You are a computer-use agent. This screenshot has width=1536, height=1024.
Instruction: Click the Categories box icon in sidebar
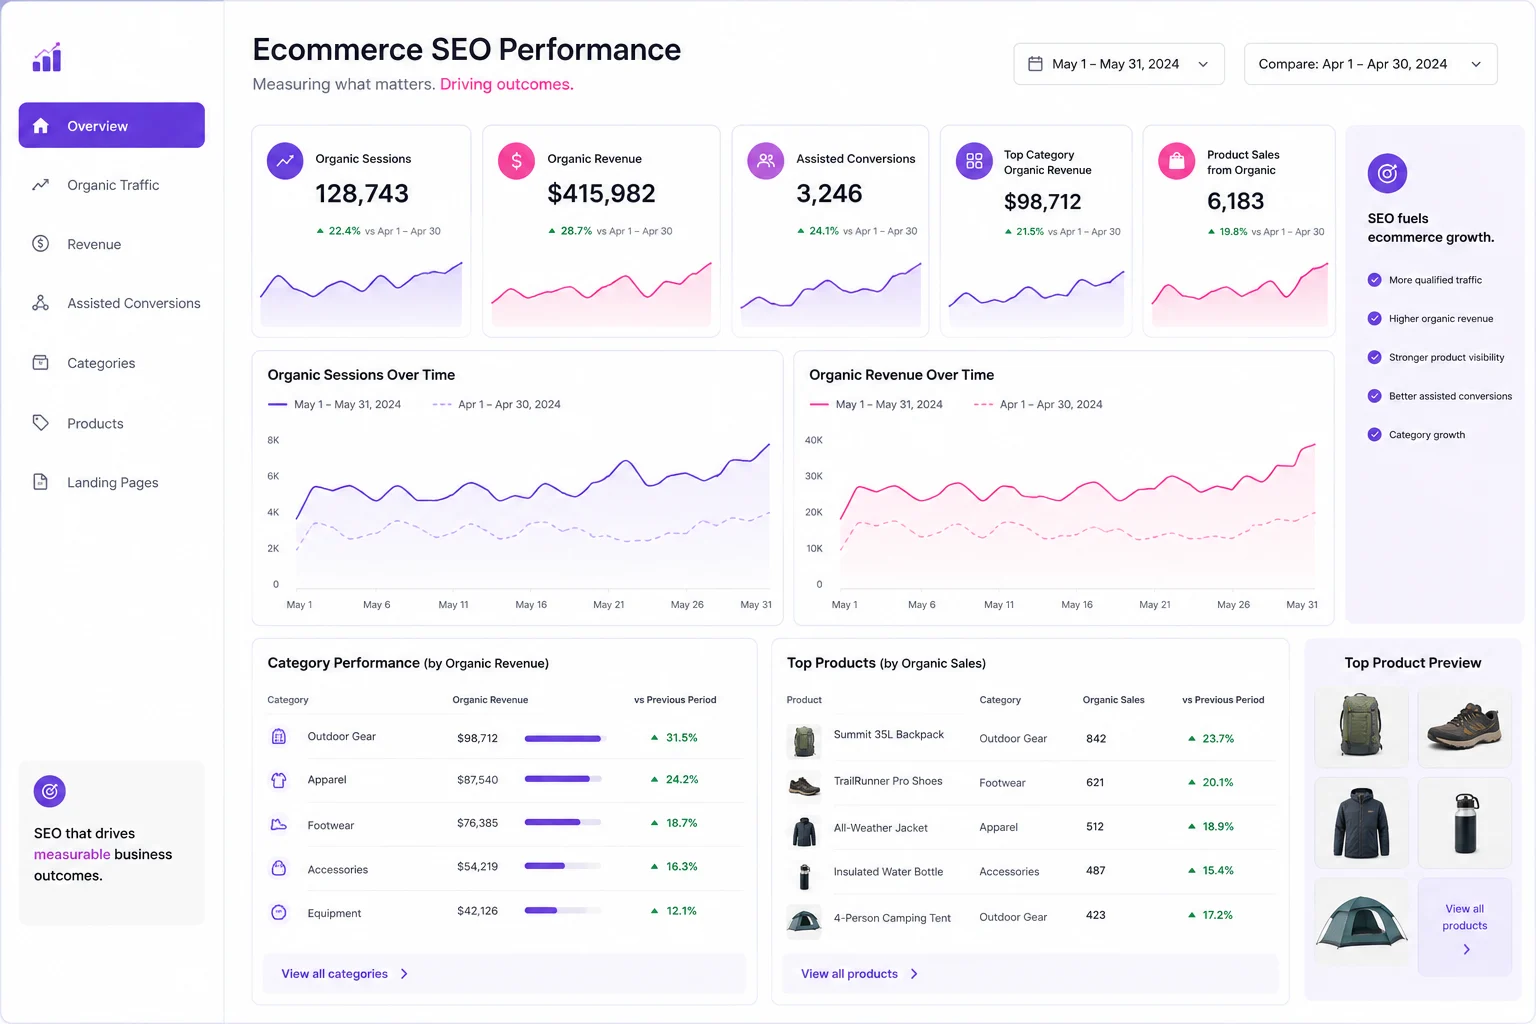(x=41, y=363)
